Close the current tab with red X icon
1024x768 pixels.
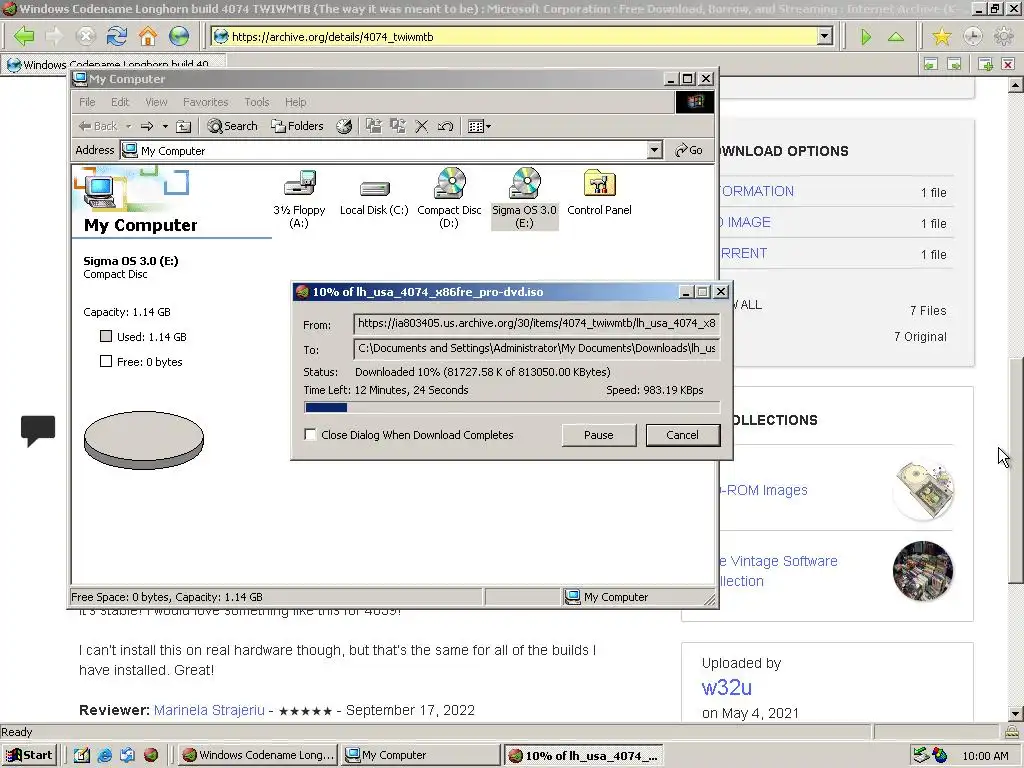point(1008,64)
